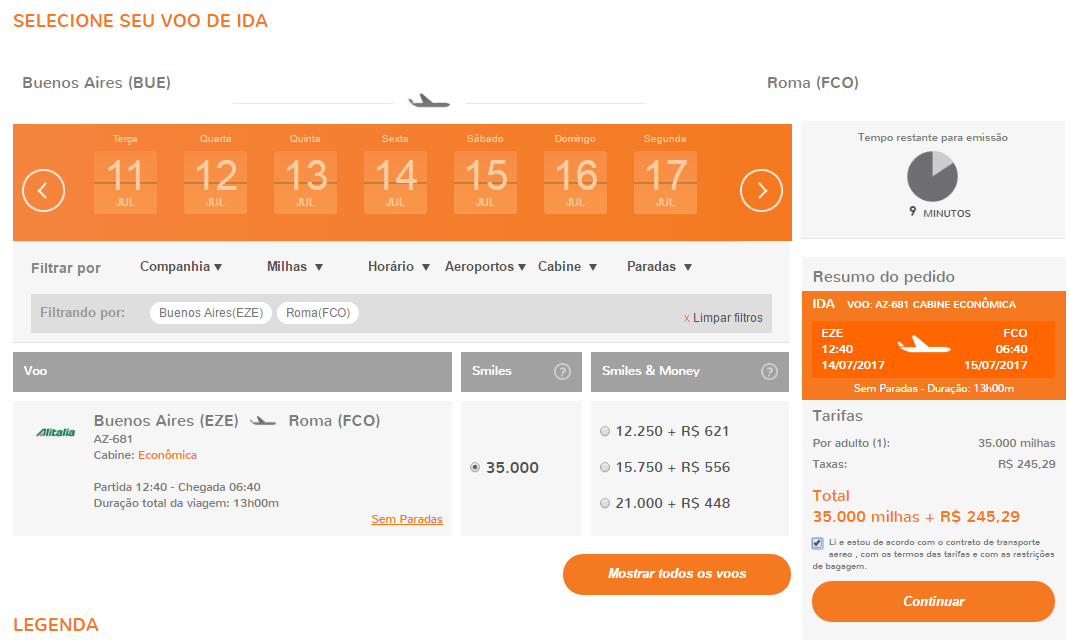Remove the Buenos Aires(EZE) filter chip
Image resolution: width=1069 pixels, height=644 pixels.
click(211, 313)
